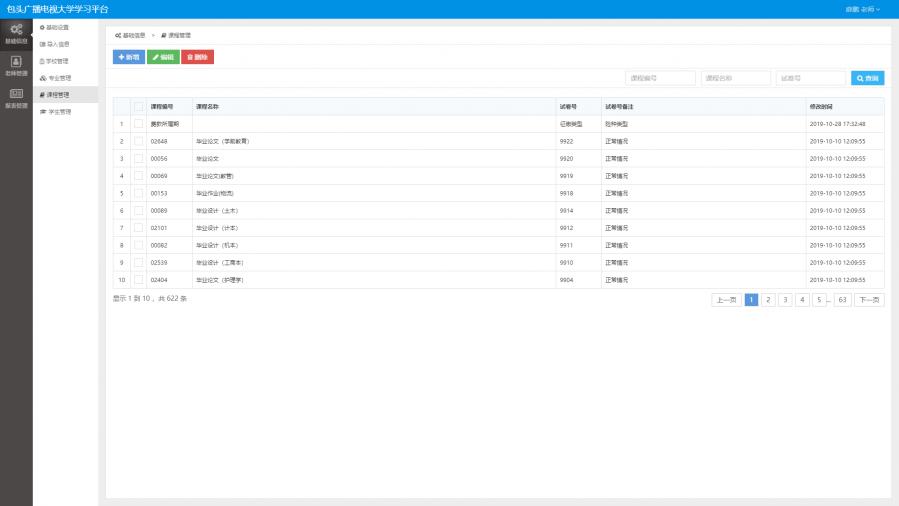Select checkbox for course 00089 row

coord(139,210)
